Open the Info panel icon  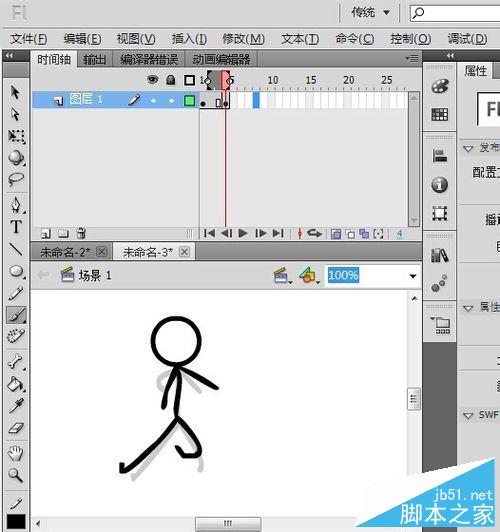[x=440, y=185]
